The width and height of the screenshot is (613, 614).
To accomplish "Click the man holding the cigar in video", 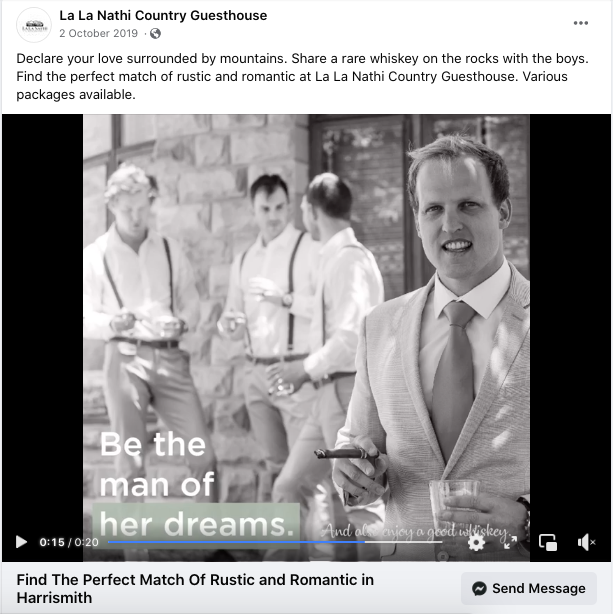I will 435,345.
